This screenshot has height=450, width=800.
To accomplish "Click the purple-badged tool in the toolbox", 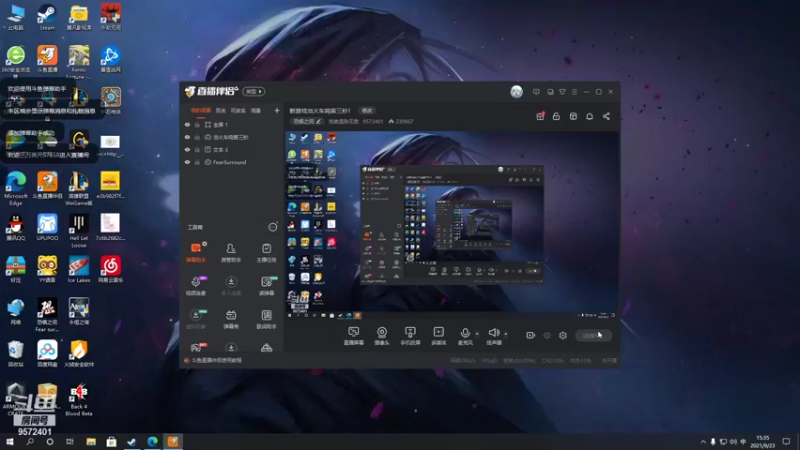I will pos(196,285).
